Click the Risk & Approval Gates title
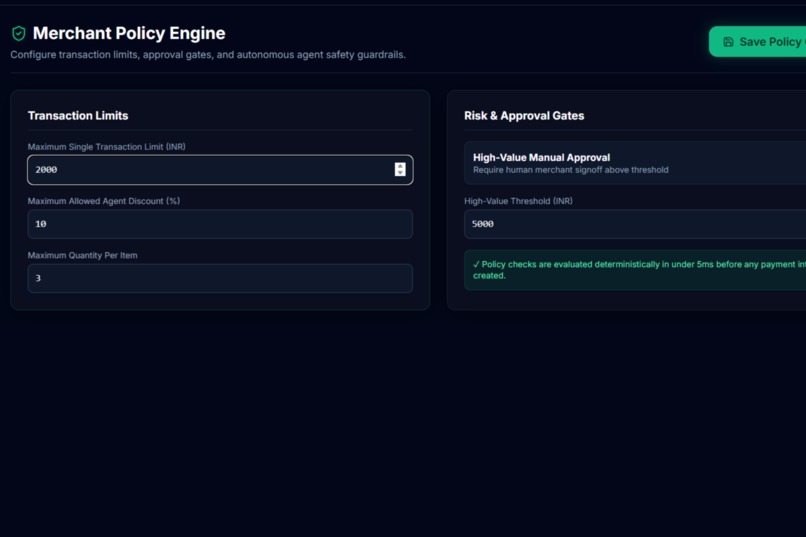The image size is (806, 537). (x=524, y=116)
